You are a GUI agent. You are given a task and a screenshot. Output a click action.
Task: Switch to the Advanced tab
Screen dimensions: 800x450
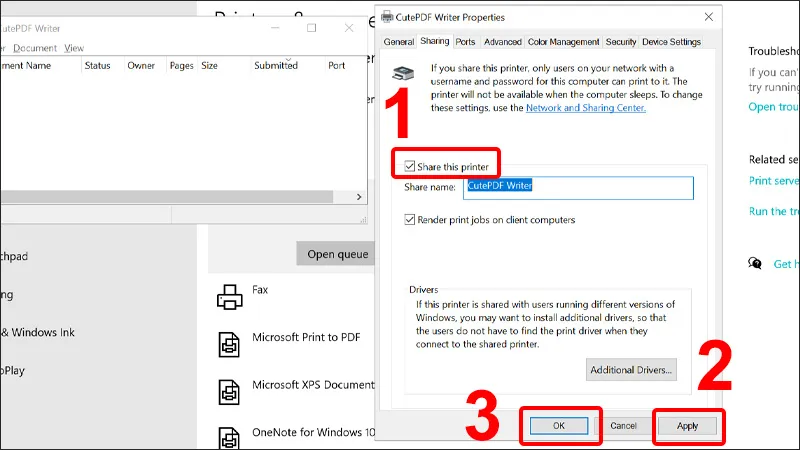point(502,42)
